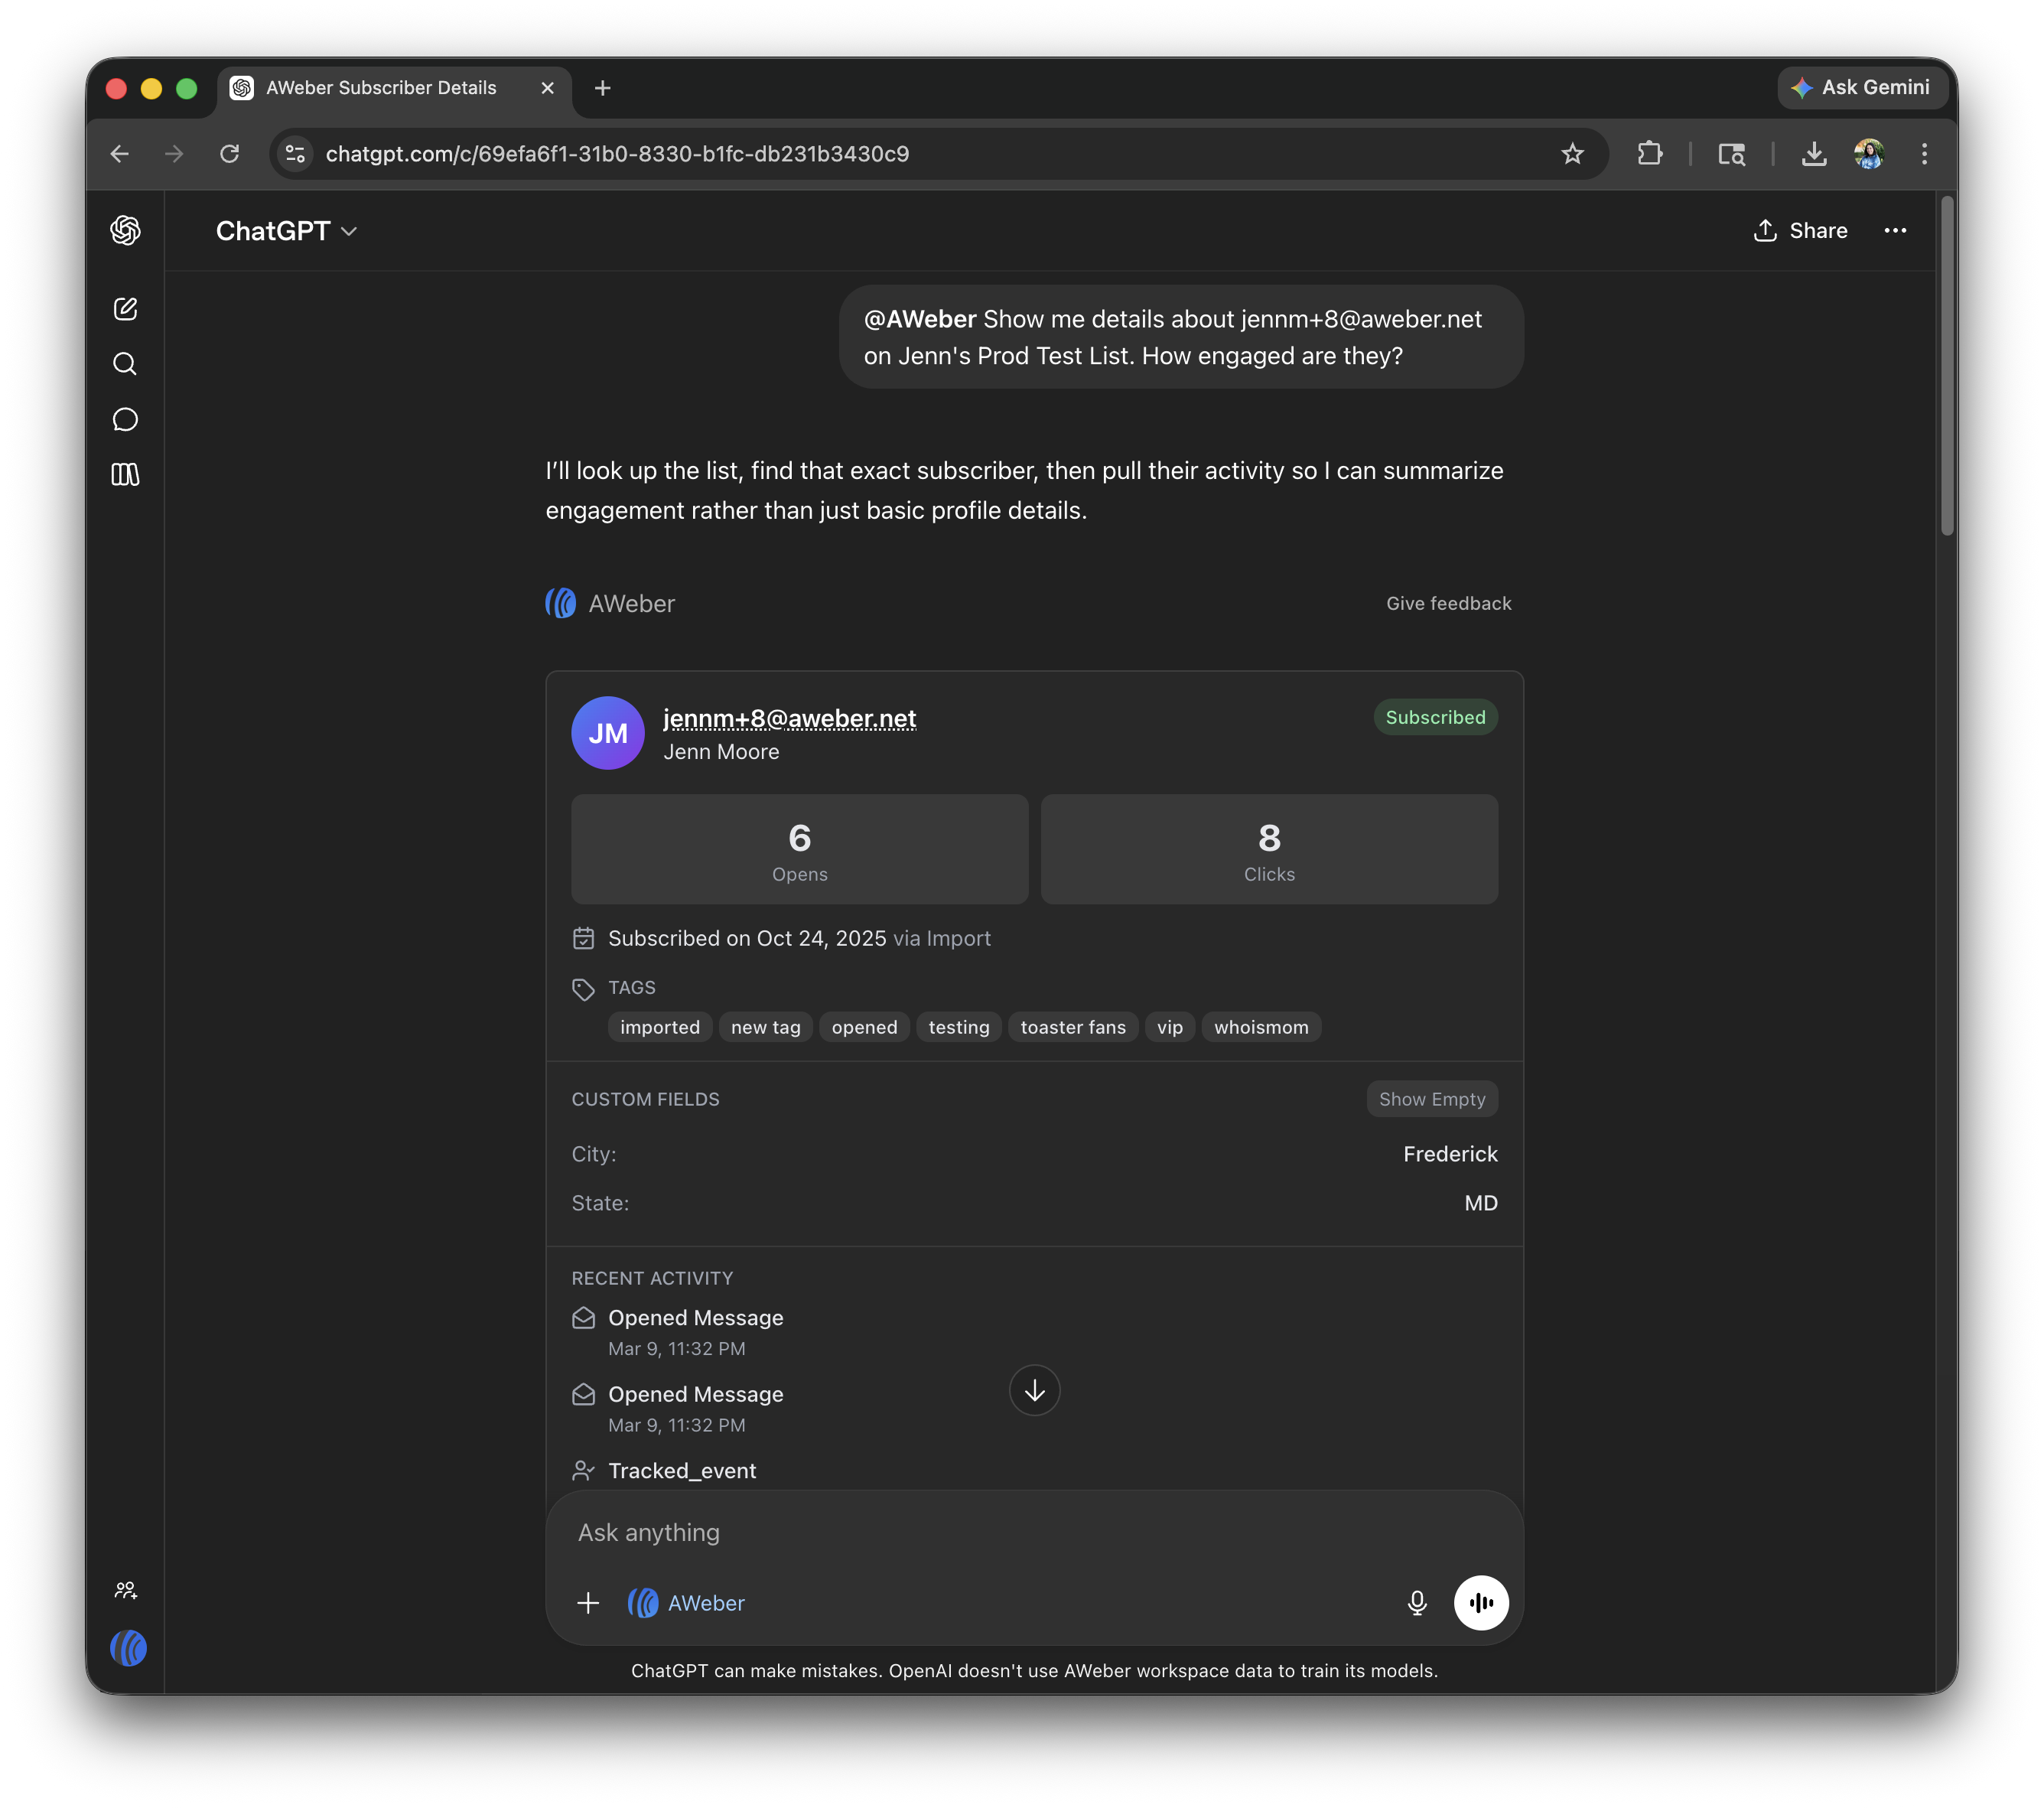Click the invite members icon in sidebar
This screenshot has width=2044, height=1808.
click(x=126, y=1589)
